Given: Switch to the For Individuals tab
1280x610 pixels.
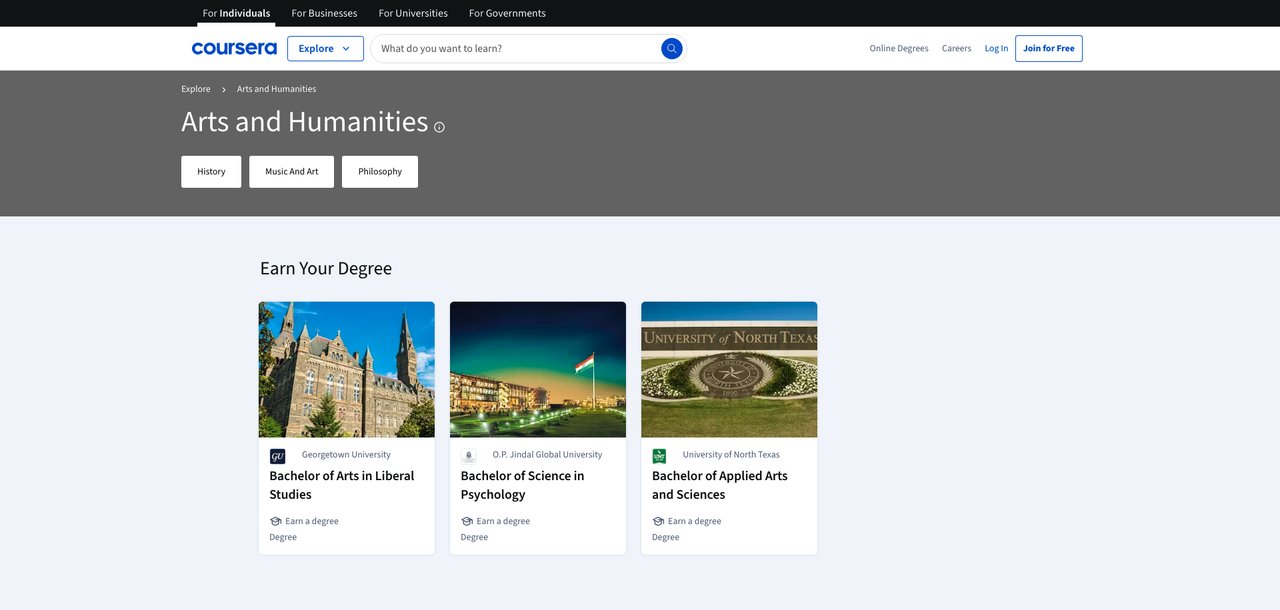Looking at the screenshot, I should pos(236,13).
